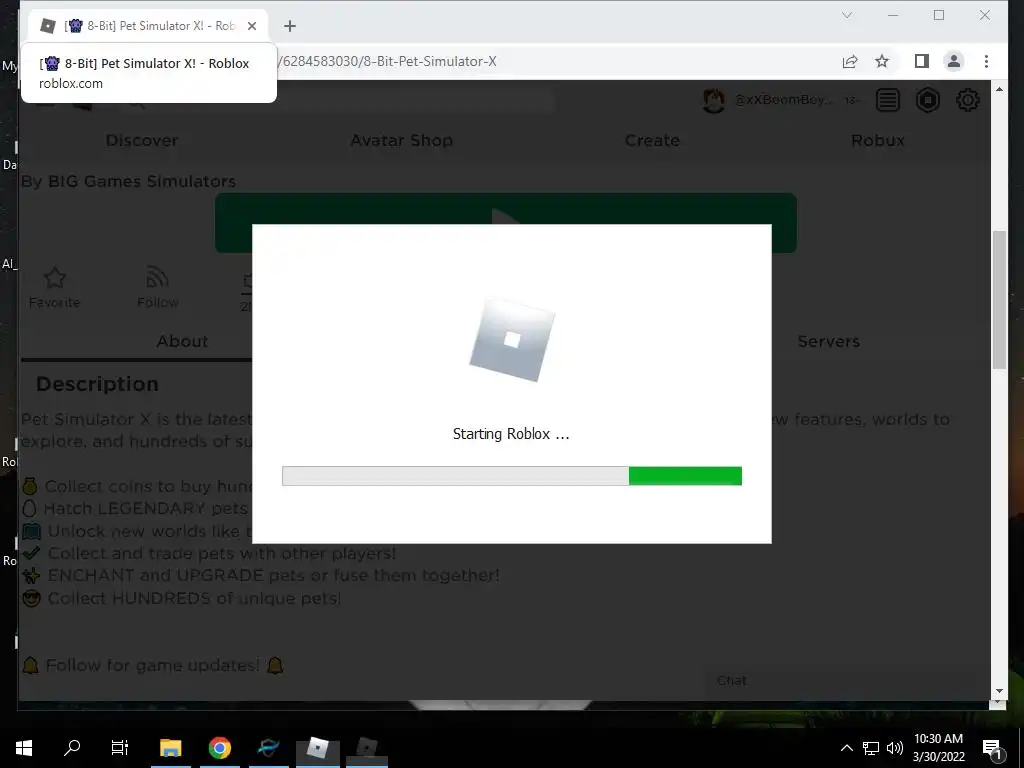Open BIG Games Simulators creator link
1024x768 pixels.
[x=142, y=182]
